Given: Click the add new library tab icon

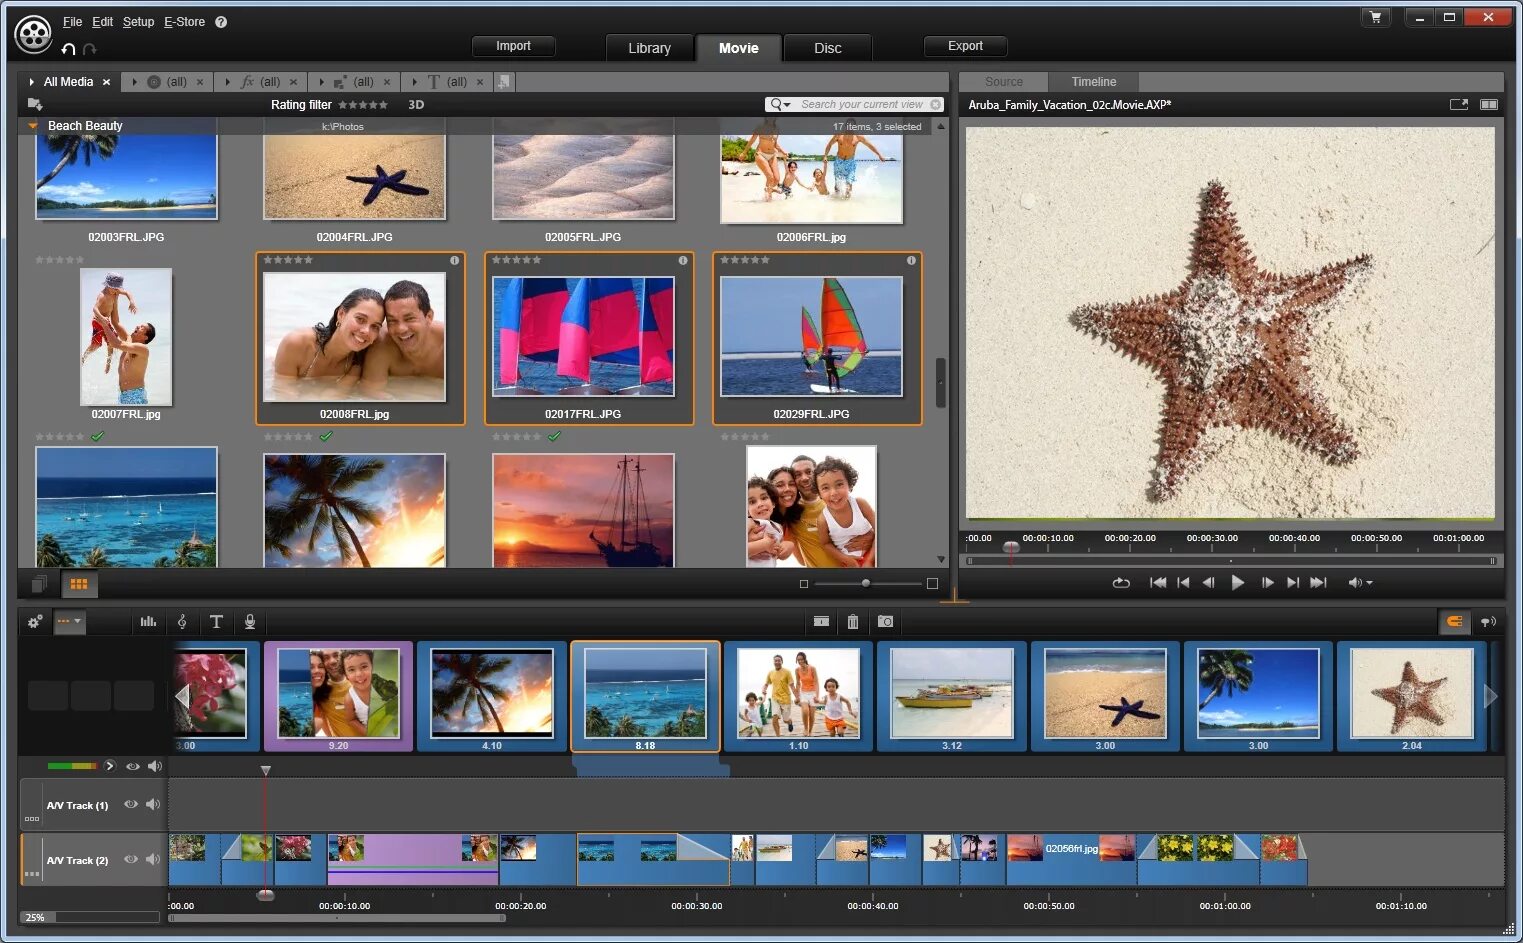Looking at the screenshot, I should pyautogui.click(x=504, y=82).
